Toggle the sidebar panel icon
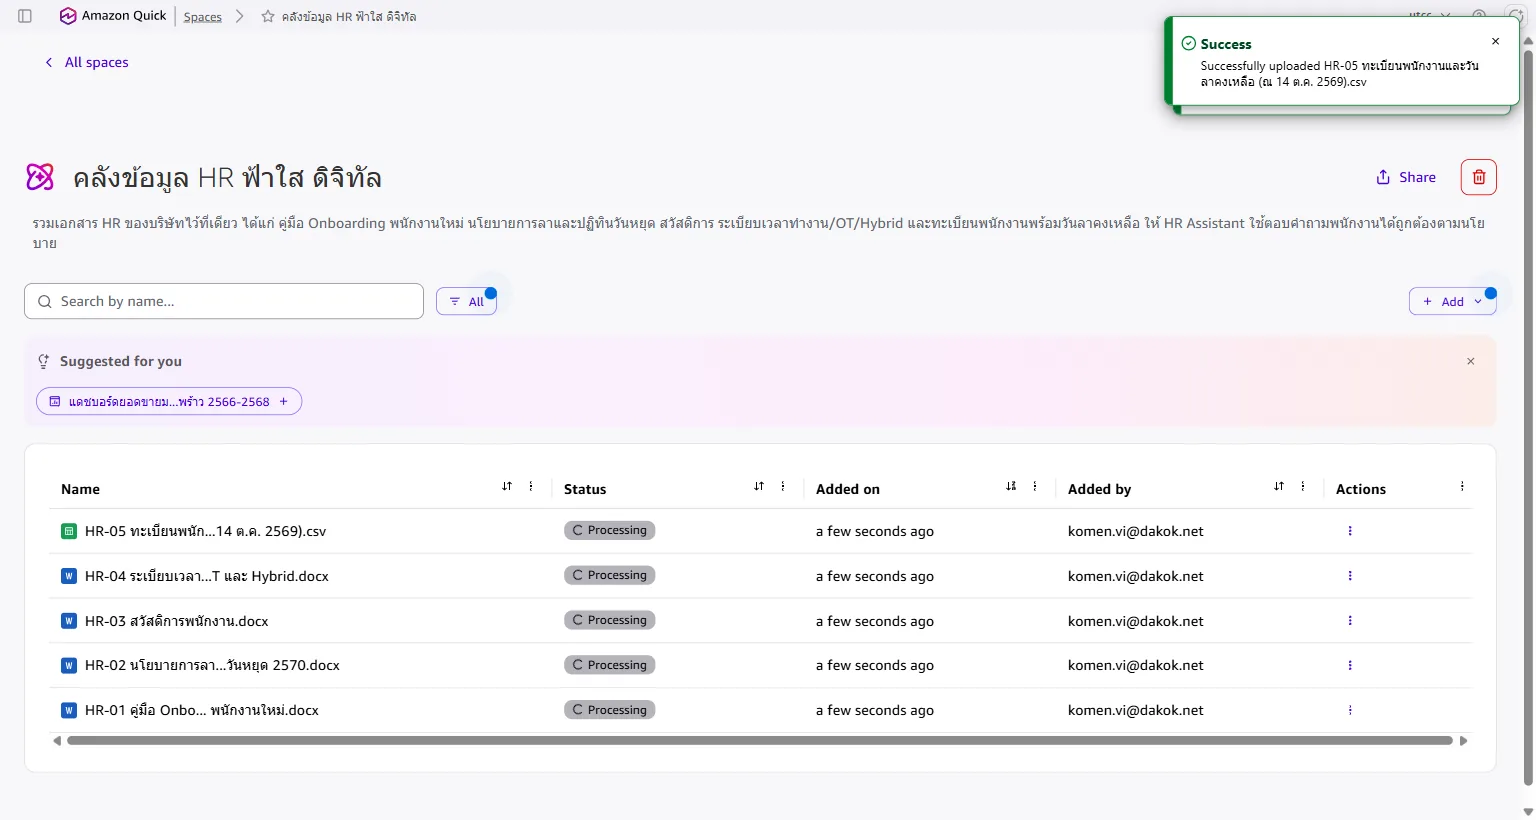Viewport: 1536px width, 820px height. pos(25,16)
